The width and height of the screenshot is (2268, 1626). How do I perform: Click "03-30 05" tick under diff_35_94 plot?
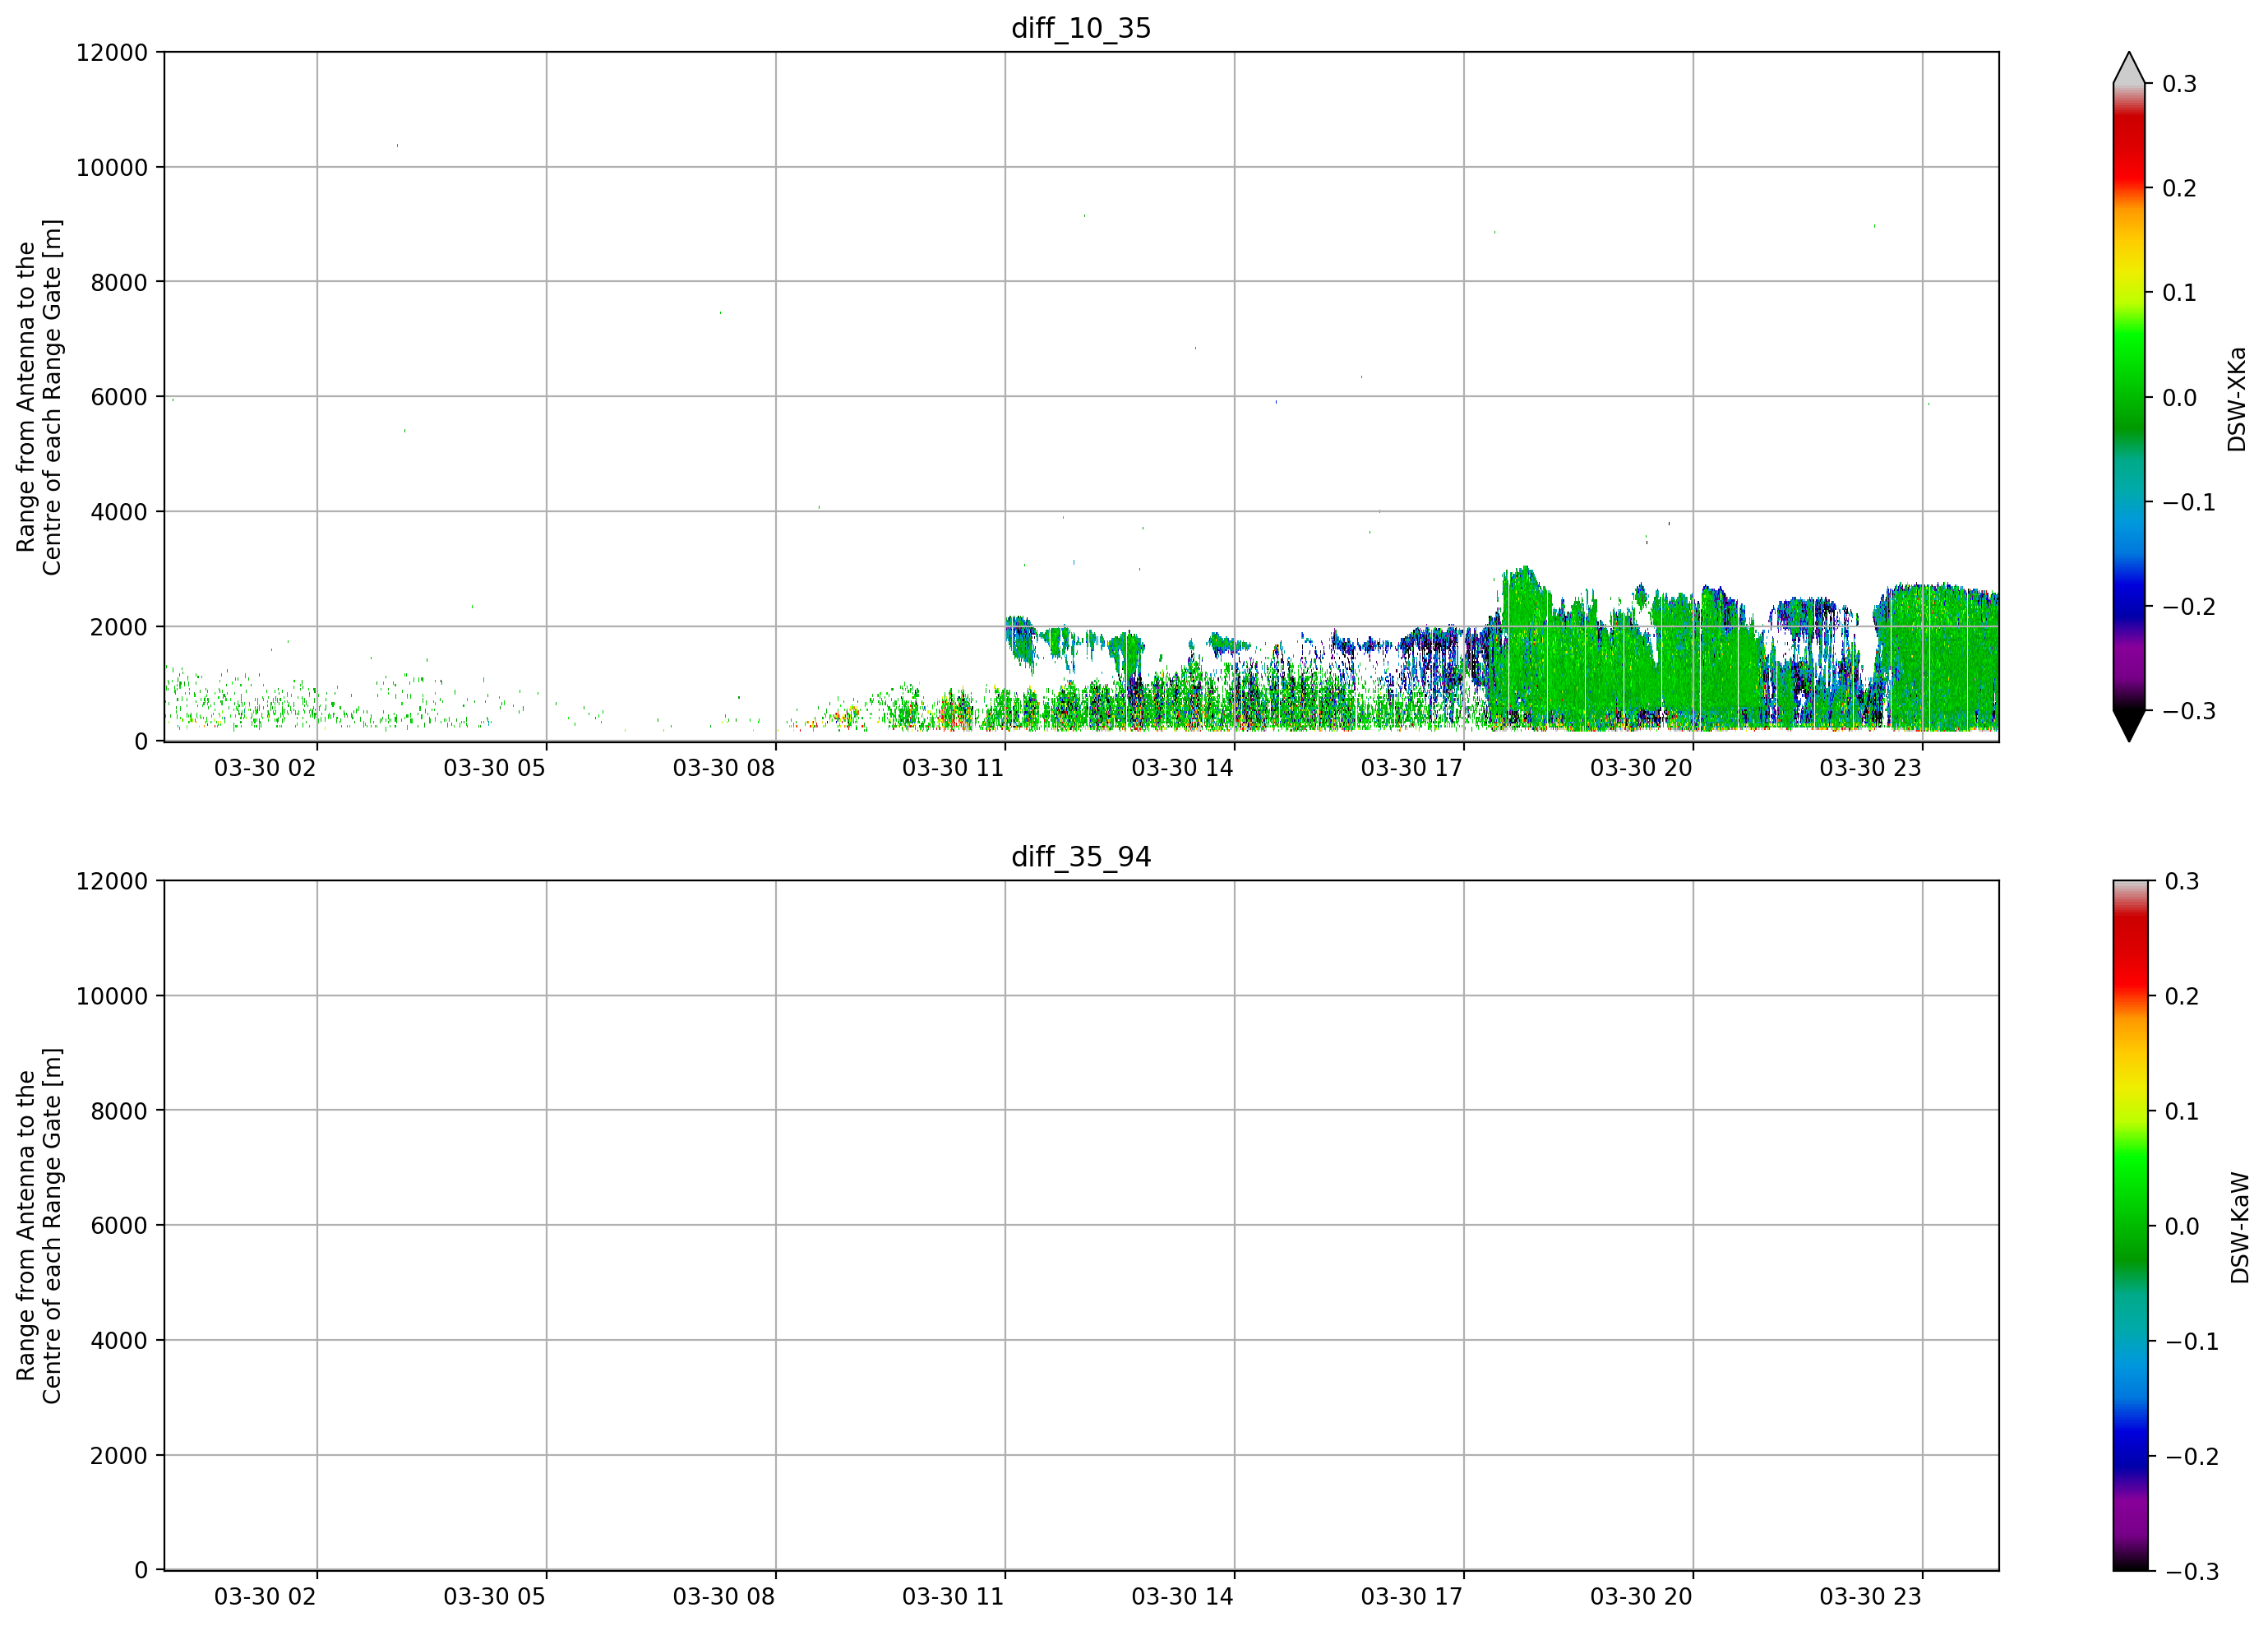pyautogui.click(x=495, y=1597)
